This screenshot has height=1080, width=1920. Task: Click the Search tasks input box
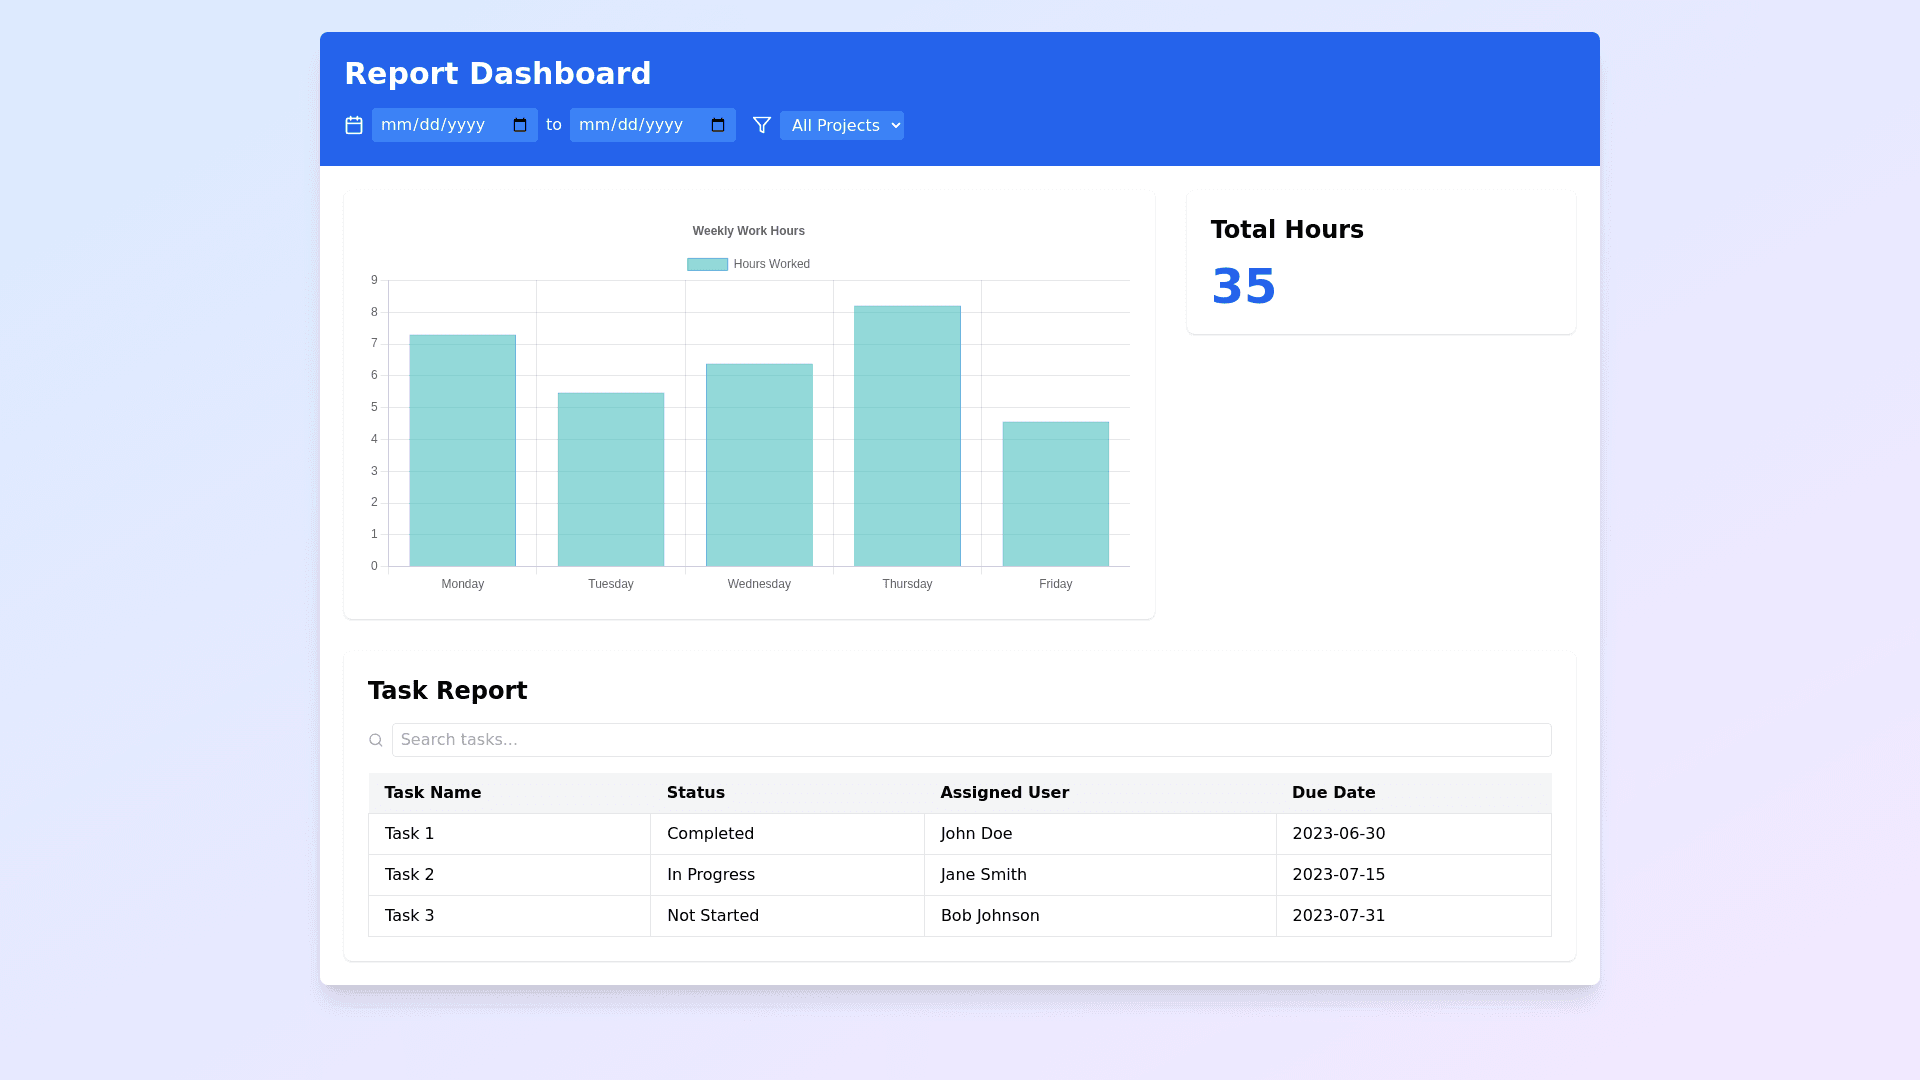[x=970, y=740]
